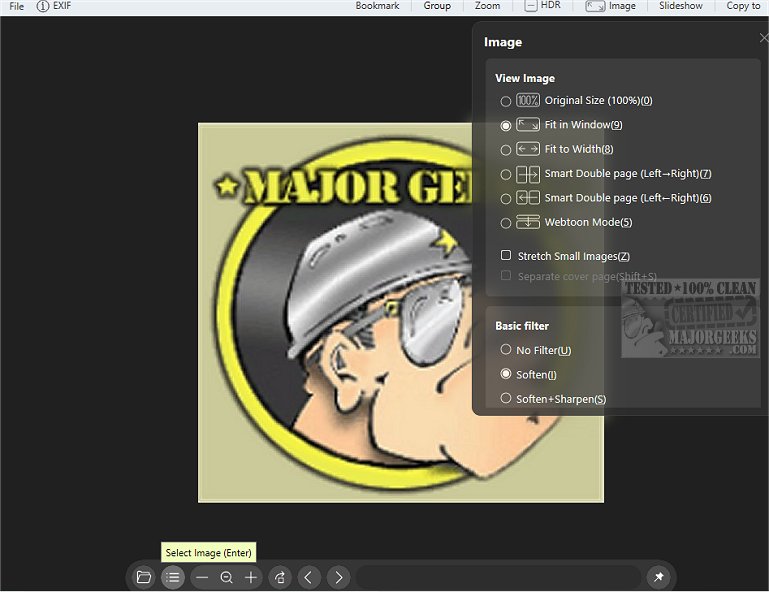Select Soften+Sharpen radio button
Viewport: 769px width, 592px height.
(x=506, y=398)
